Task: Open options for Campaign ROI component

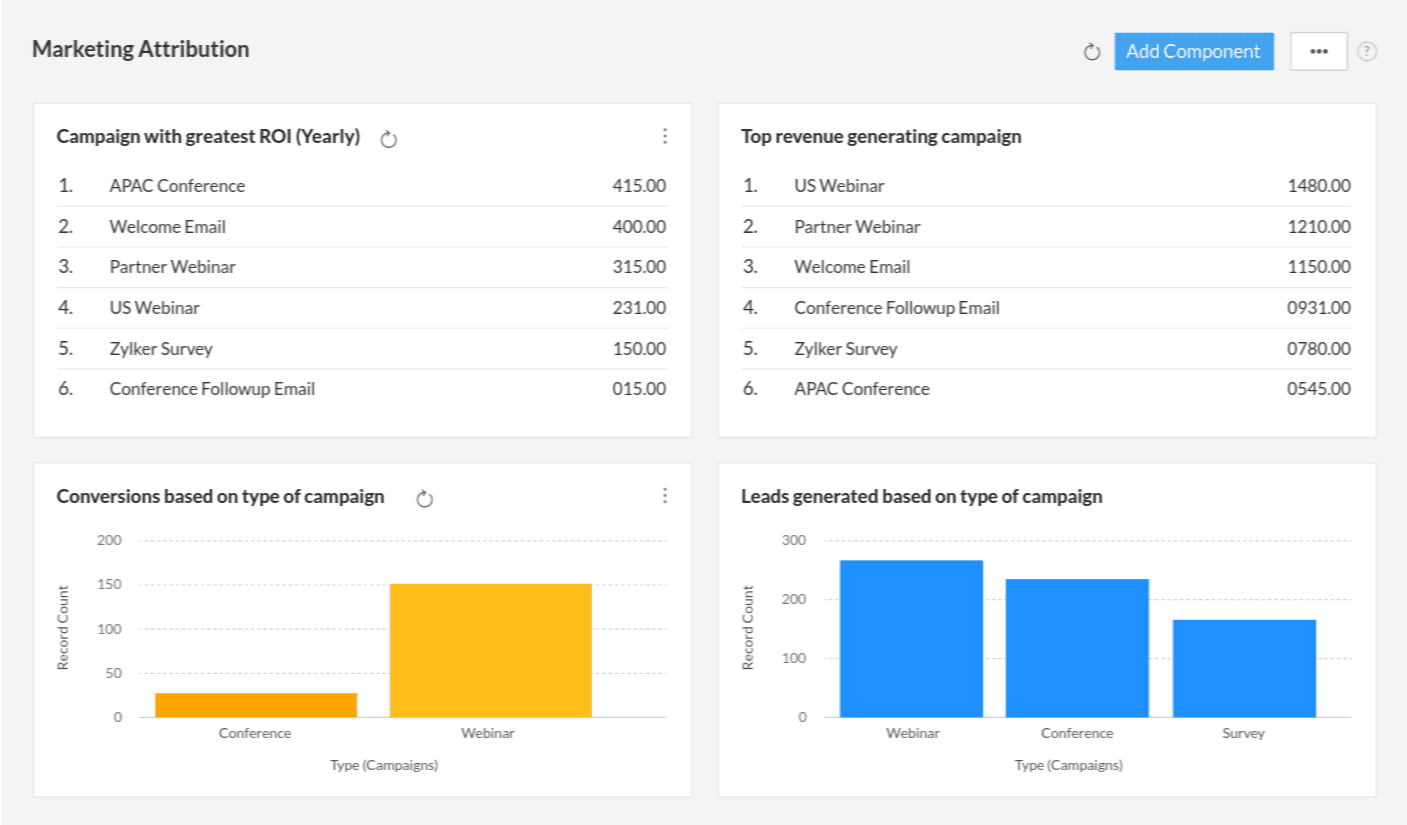Action: [665, 137]
